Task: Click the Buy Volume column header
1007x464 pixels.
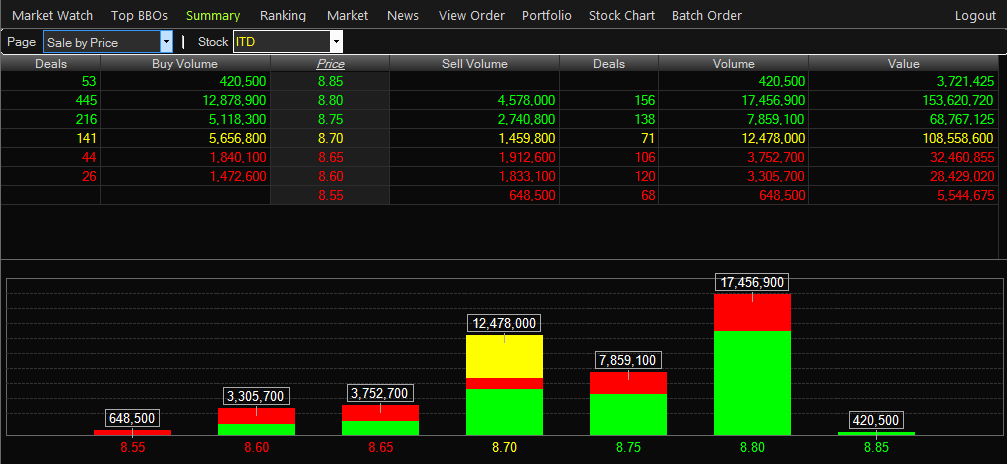Action: pyautogui.click(x=185, y=64)
